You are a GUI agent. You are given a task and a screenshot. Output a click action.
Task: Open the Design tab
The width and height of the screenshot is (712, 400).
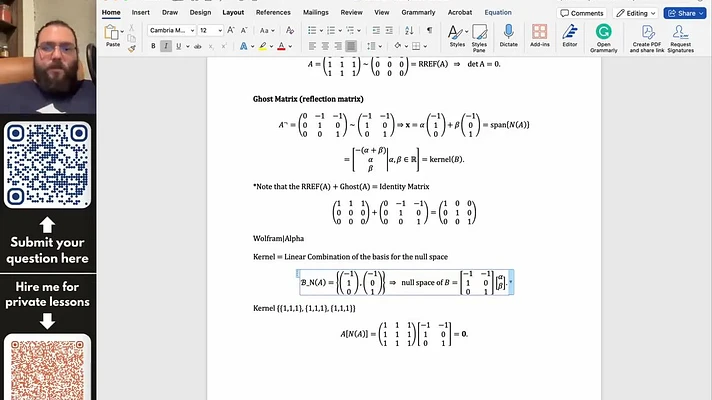click(x=200, y=13)
